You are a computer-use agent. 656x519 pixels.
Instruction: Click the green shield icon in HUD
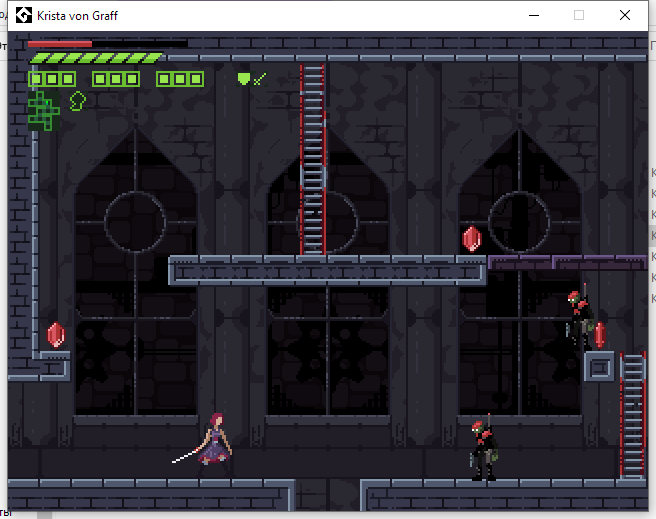(x=243, y=78)
